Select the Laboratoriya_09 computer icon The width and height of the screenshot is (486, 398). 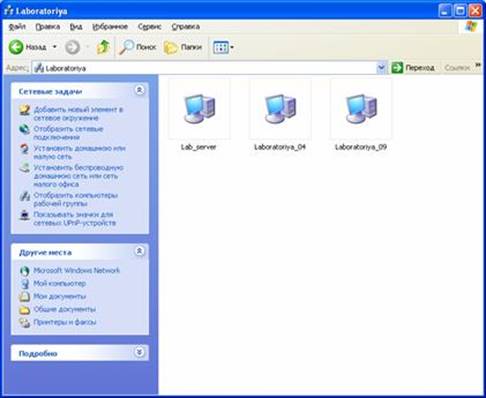point(361,109)
